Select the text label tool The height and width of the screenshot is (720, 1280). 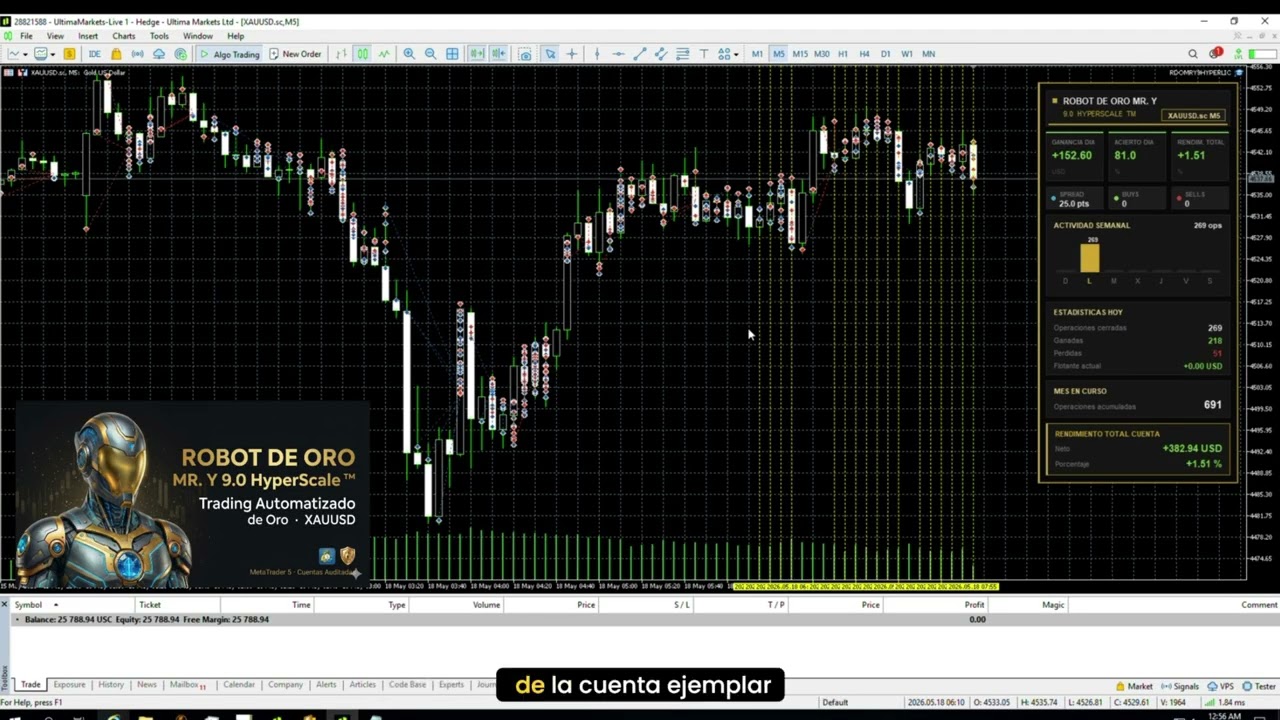pyautogui.click(x=704, y=54)
